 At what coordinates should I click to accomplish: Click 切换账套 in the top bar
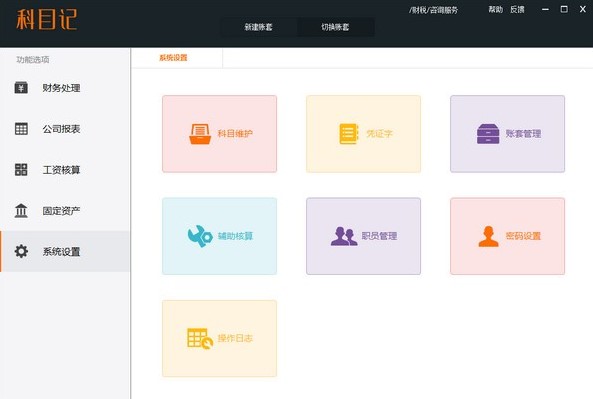[335, 27]
